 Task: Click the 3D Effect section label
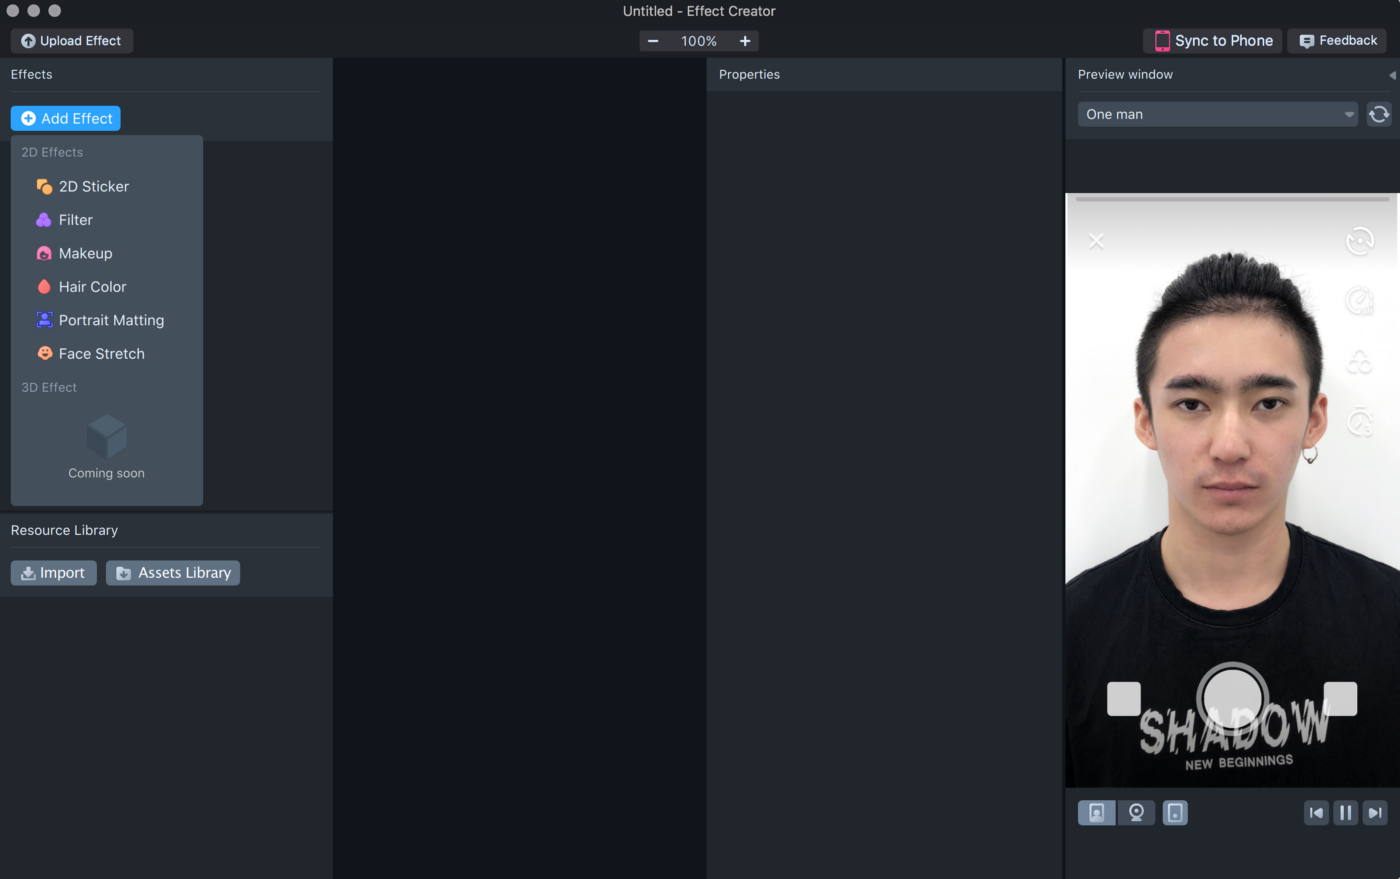tap(49, 388)
